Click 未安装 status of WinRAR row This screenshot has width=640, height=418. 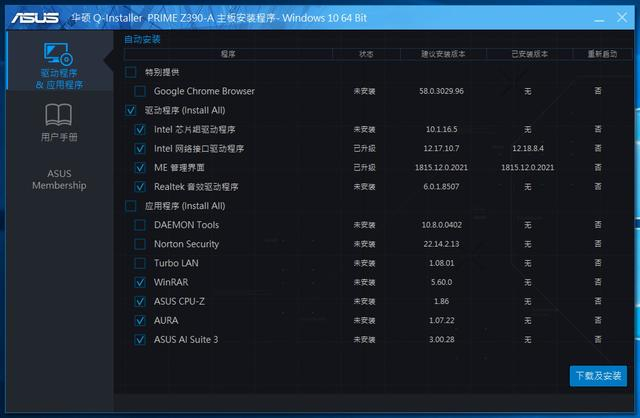(364, 282)
